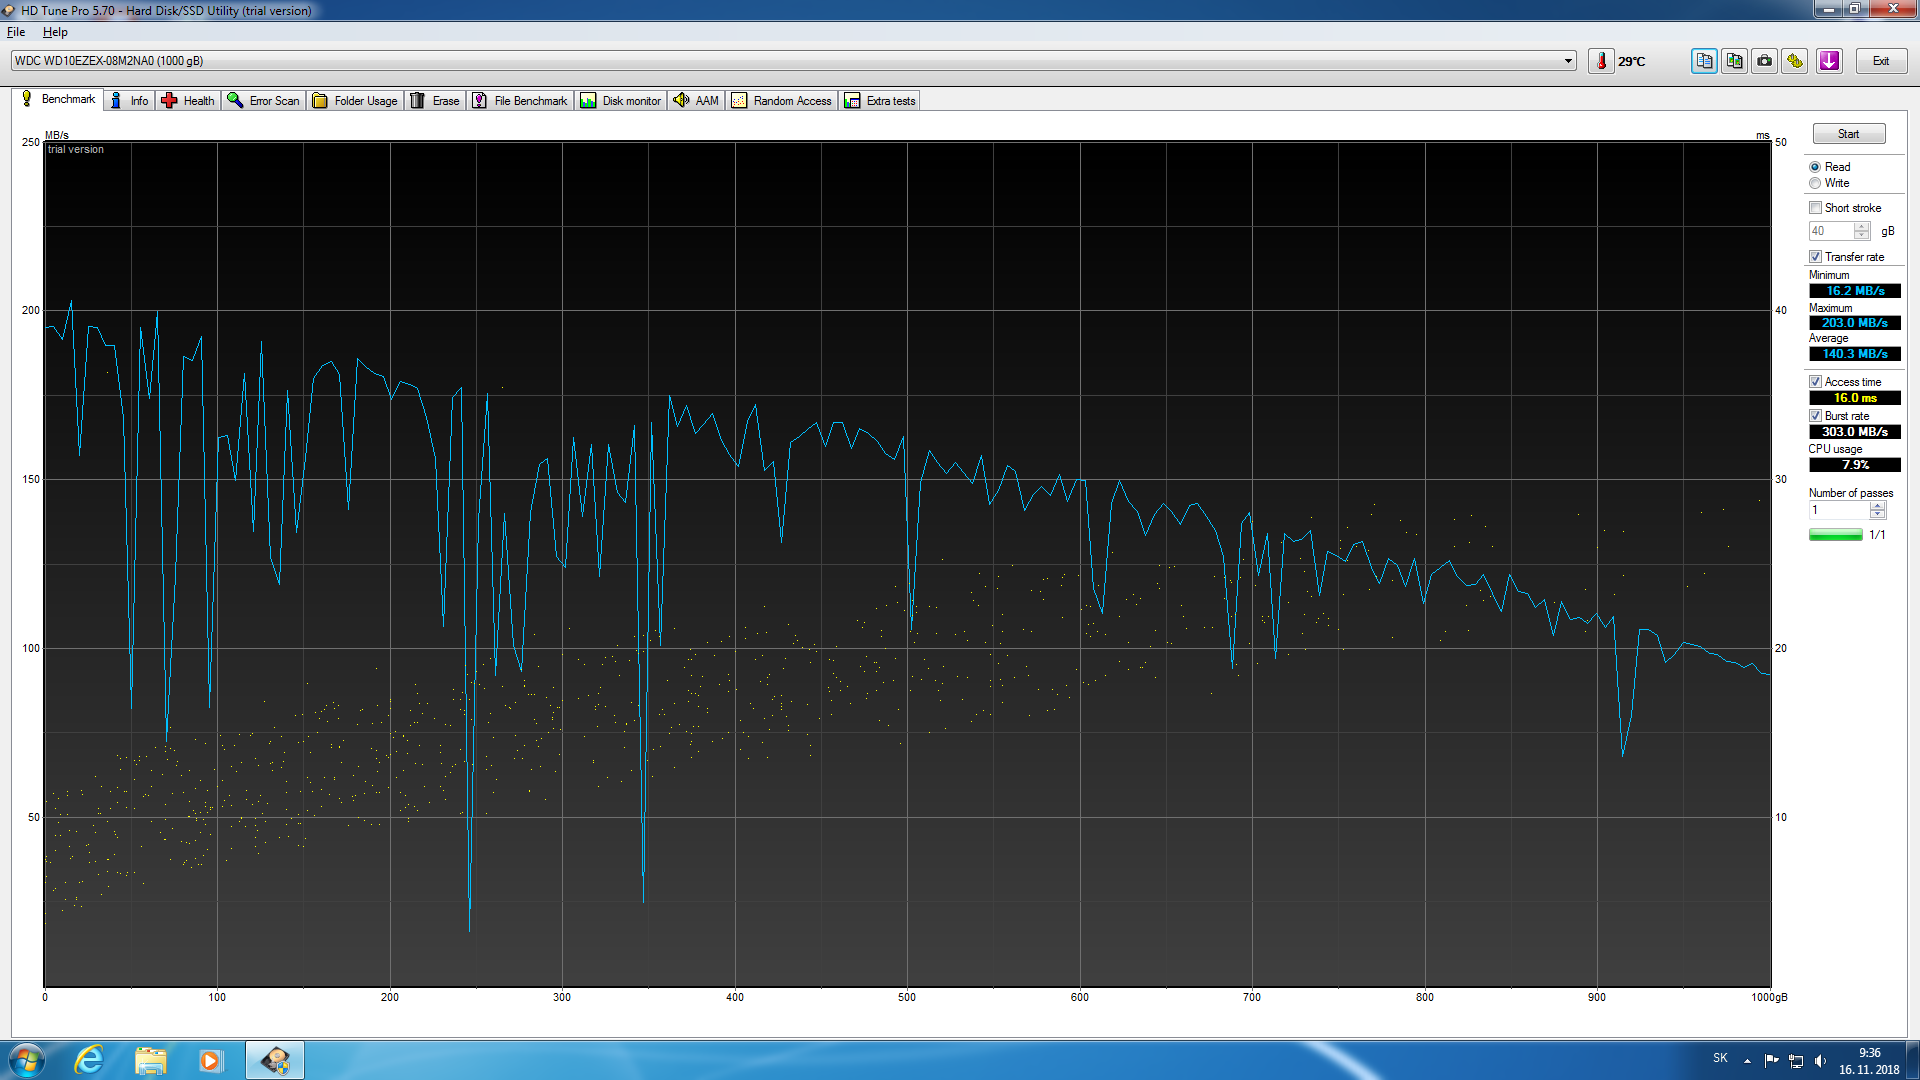Open Internet Explorer from the taskbar

(89, 1060)
